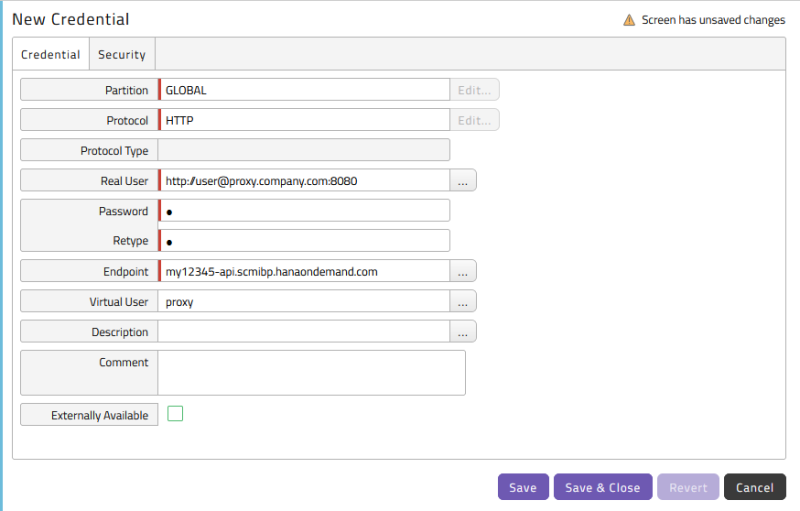Click the unsaved changes warning triangle icon
This screenshot has width=800, height=511.
click(x=629, y=20)
